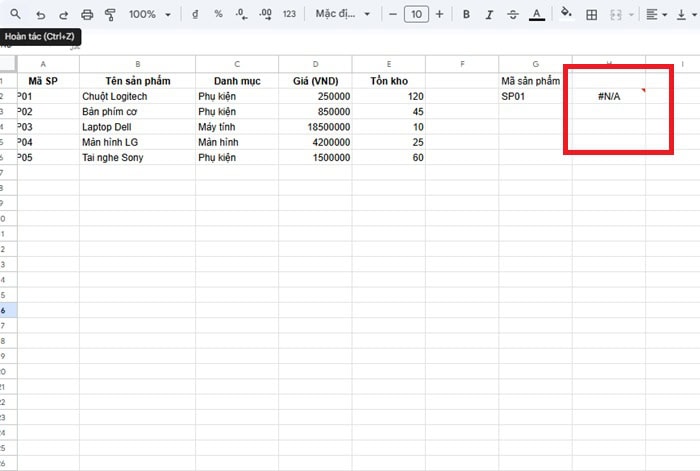This screenshot has height=471, width=700.
Task: Open merge cells dropdown arrow
Action: click(631, 15)
